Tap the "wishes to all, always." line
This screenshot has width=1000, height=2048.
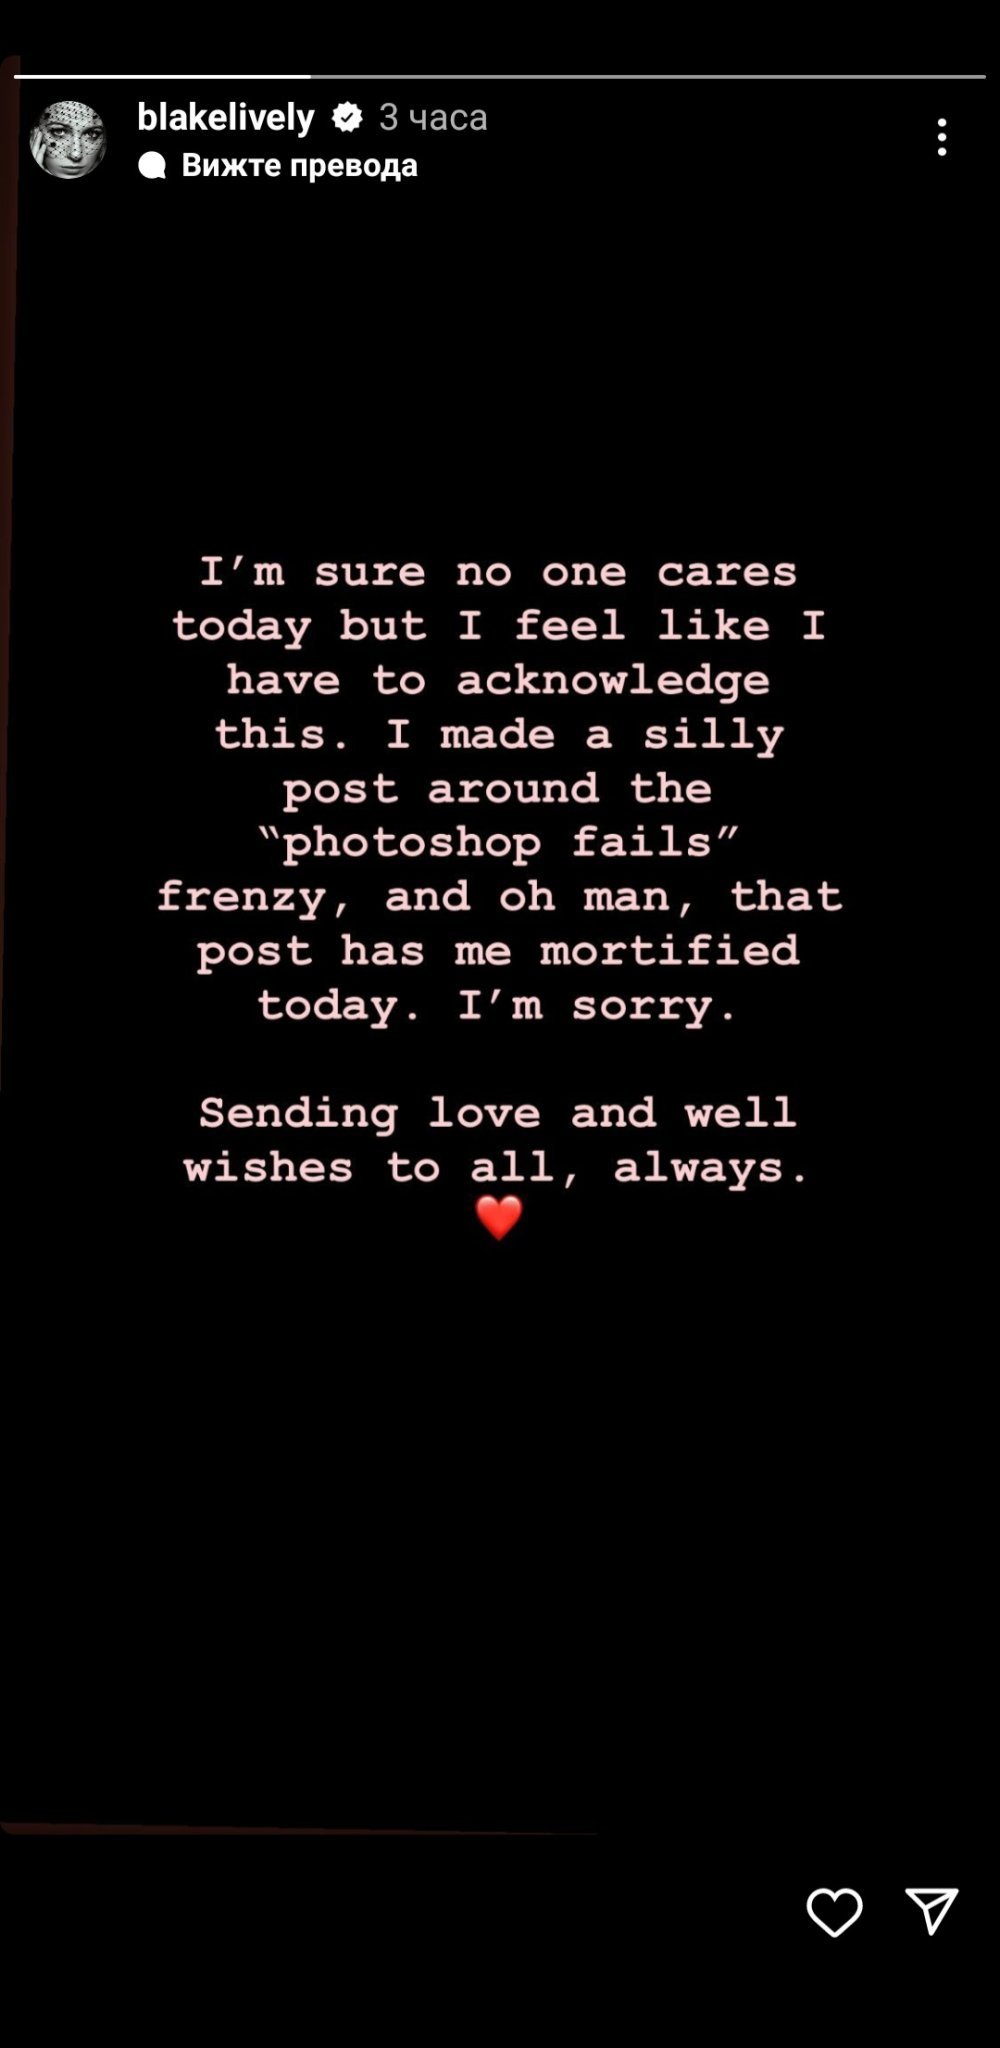coord(498,1167)
